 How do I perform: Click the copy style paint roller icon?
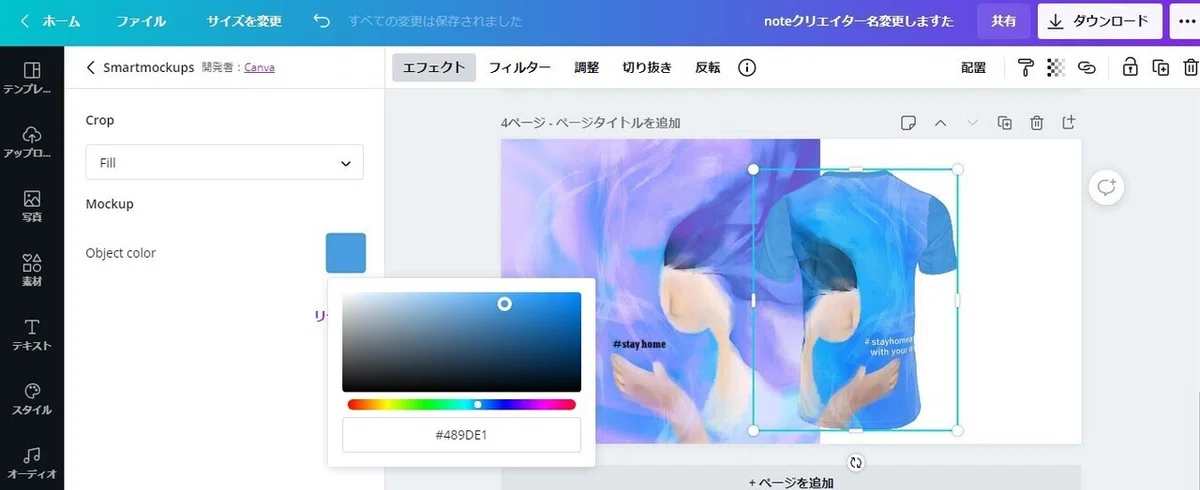coord(1026,68)
